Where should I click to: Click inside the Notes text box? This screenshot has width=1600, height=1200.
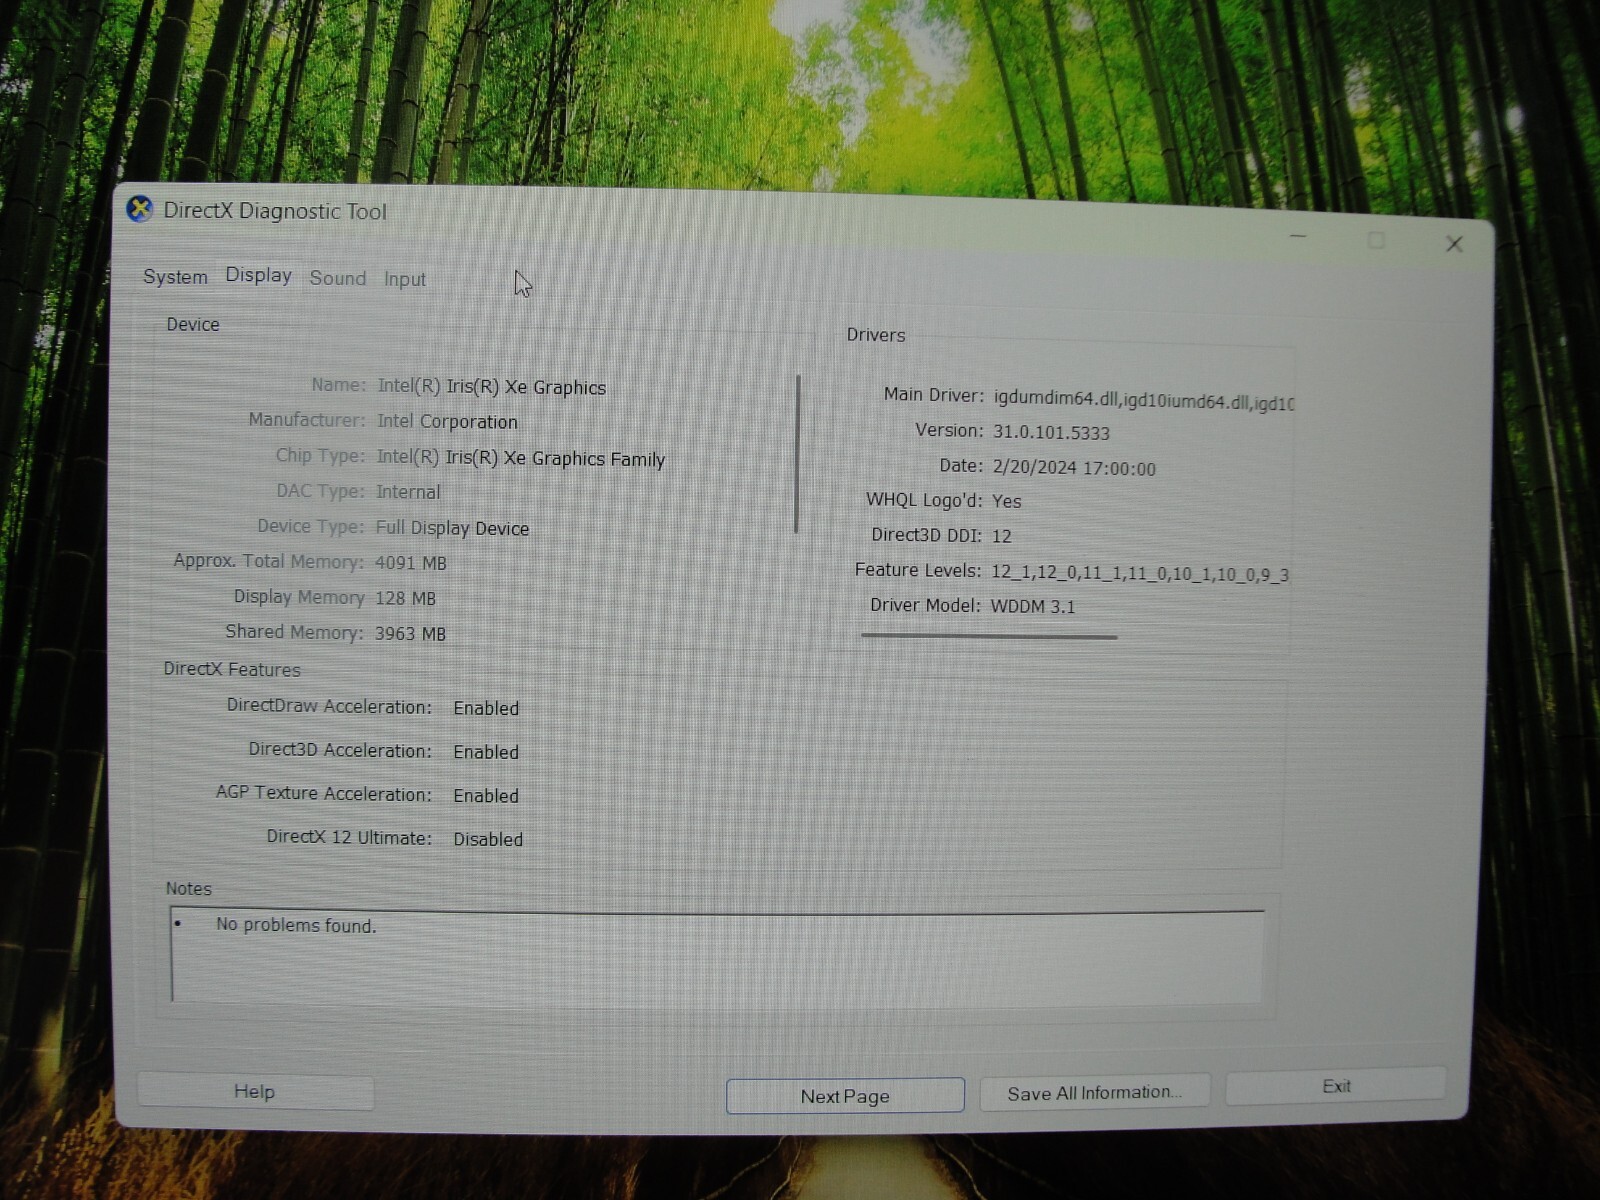(718, 956)
